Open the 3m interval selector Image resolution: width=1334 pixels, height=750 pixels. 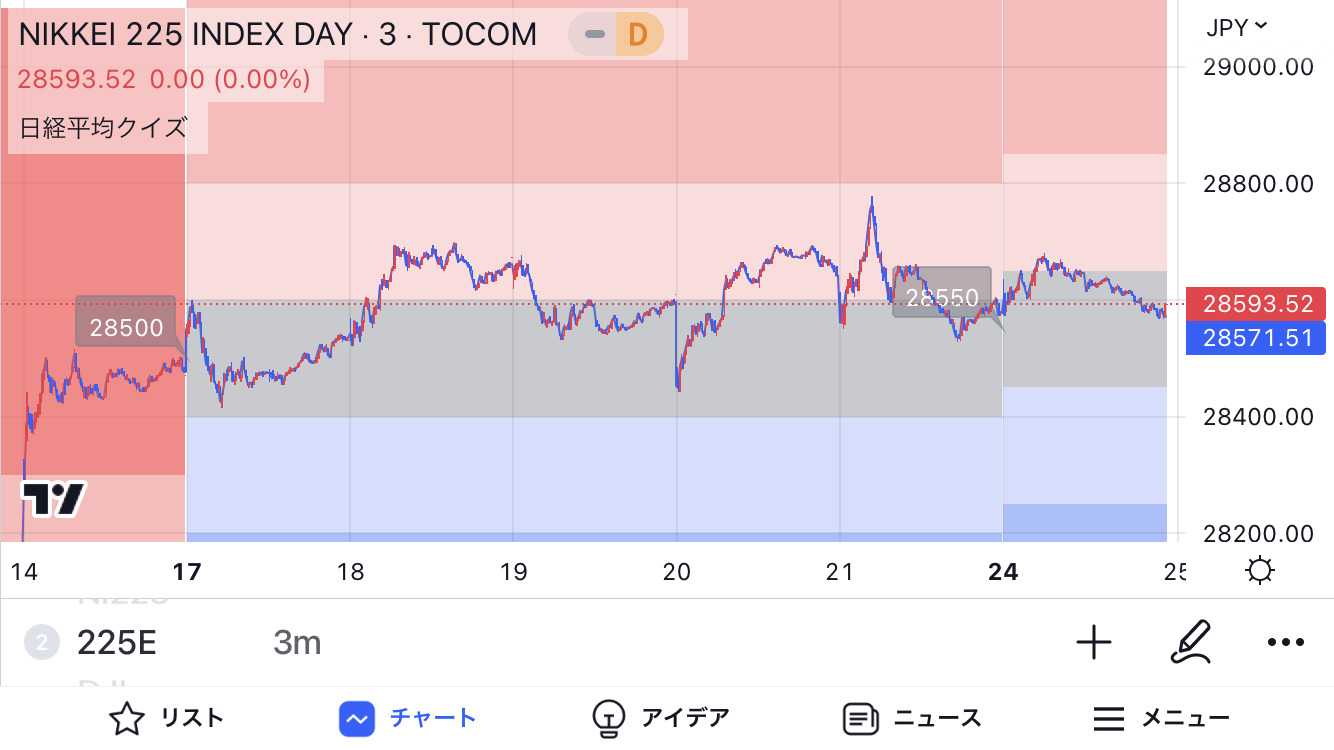coord(297,642)
